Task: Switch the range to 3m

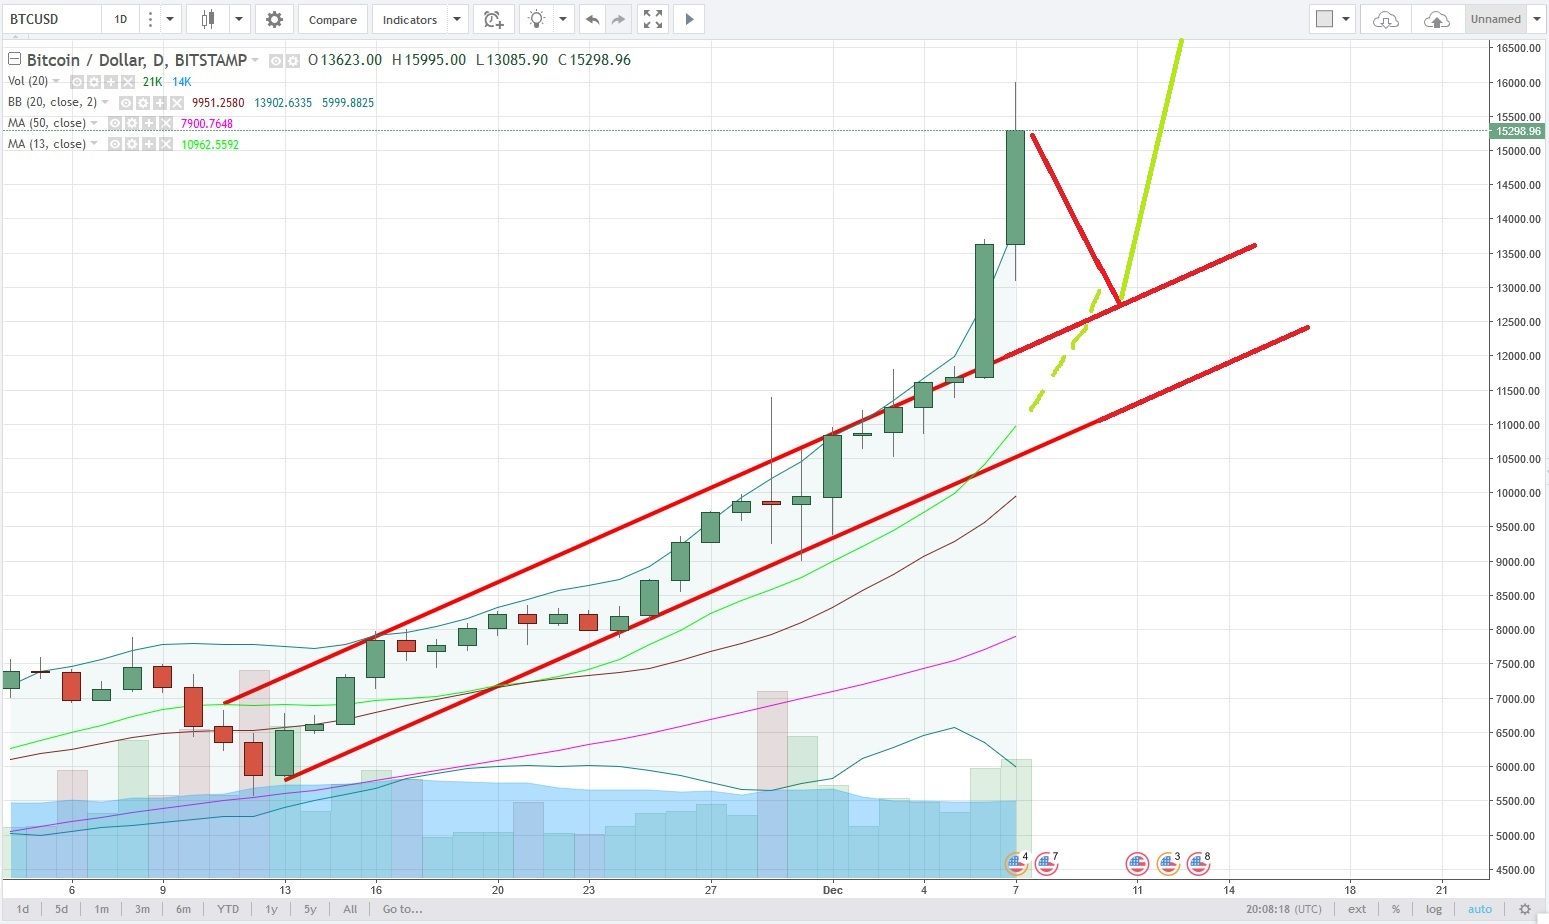Action: [x=142, y=909]
